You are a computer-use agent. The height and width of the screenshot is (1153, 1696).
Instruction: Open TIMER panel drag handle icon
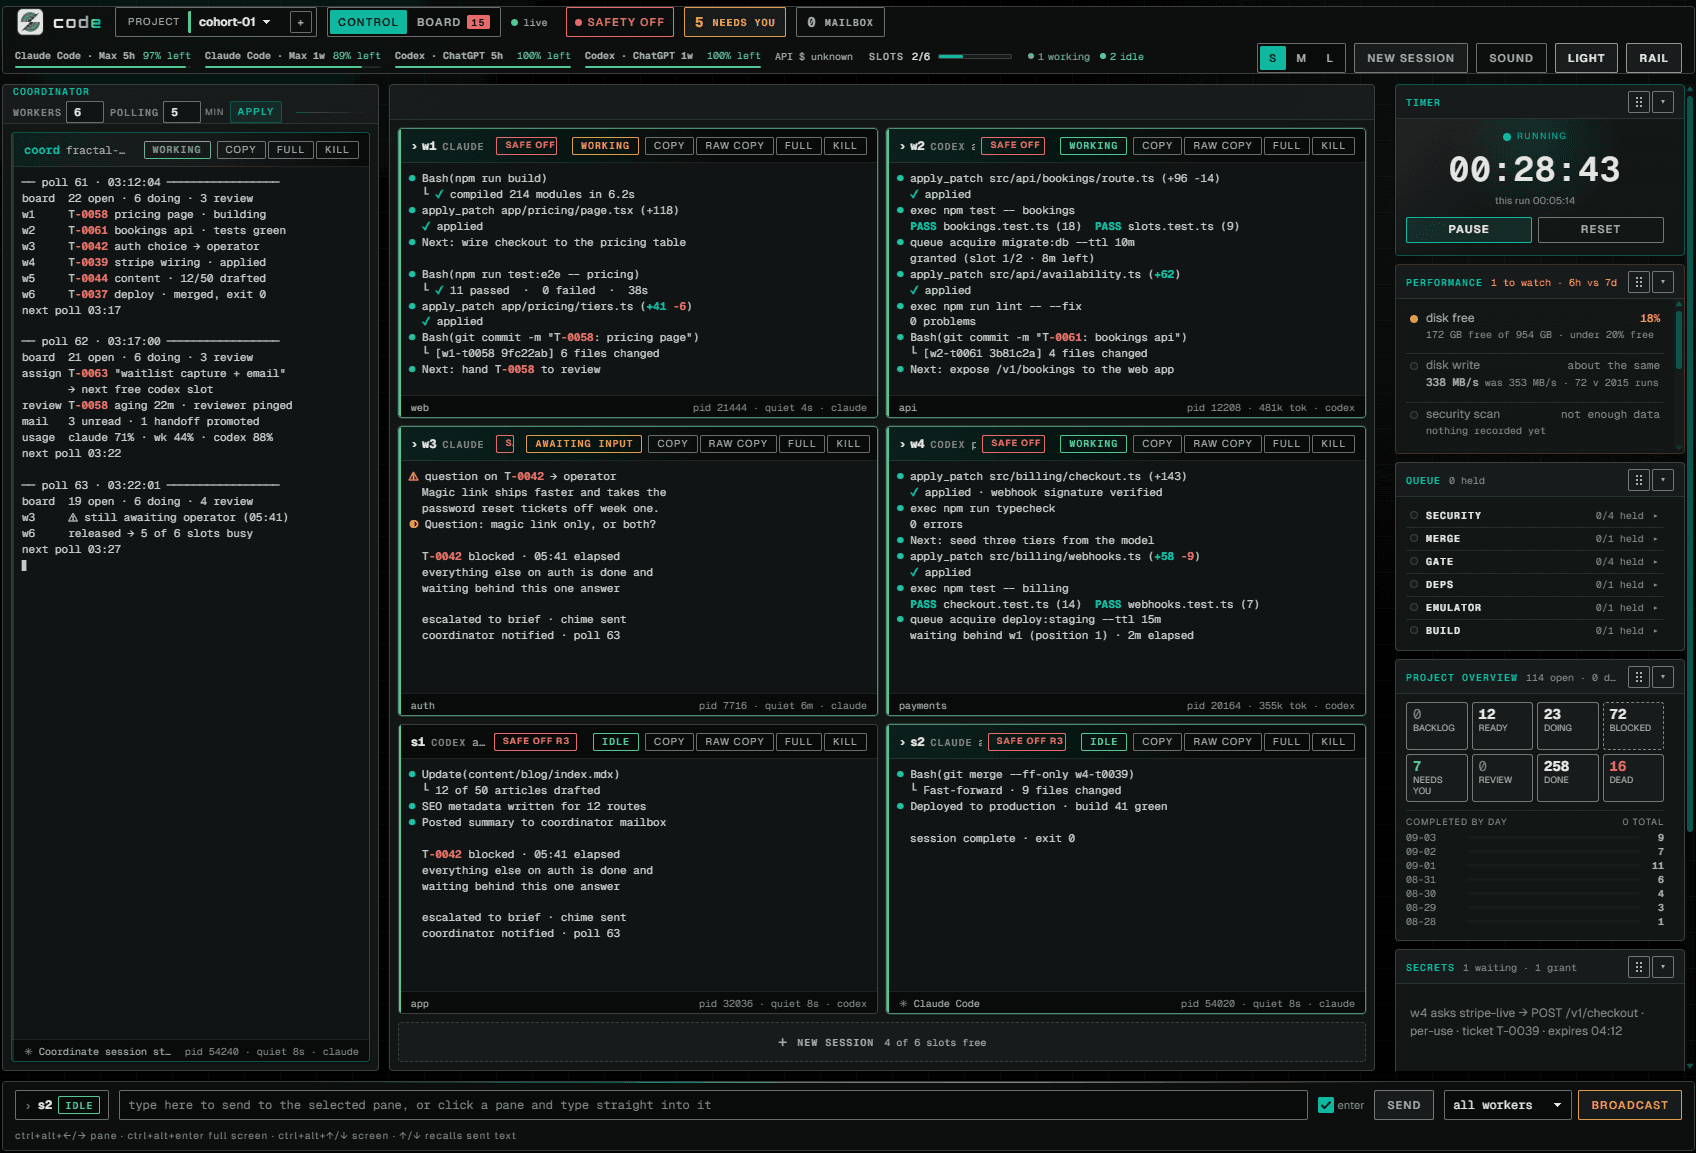pos(1638,102)
